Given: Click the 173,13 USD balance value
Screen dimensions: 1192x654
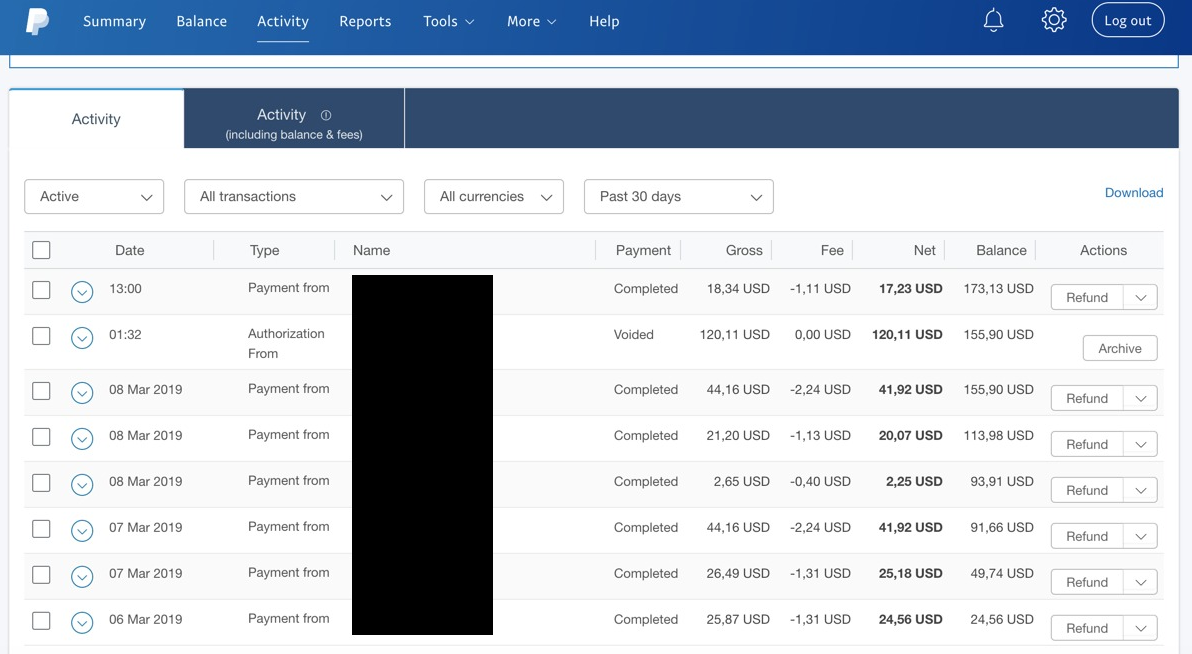Looking at the screenshot, I should 998,289.
